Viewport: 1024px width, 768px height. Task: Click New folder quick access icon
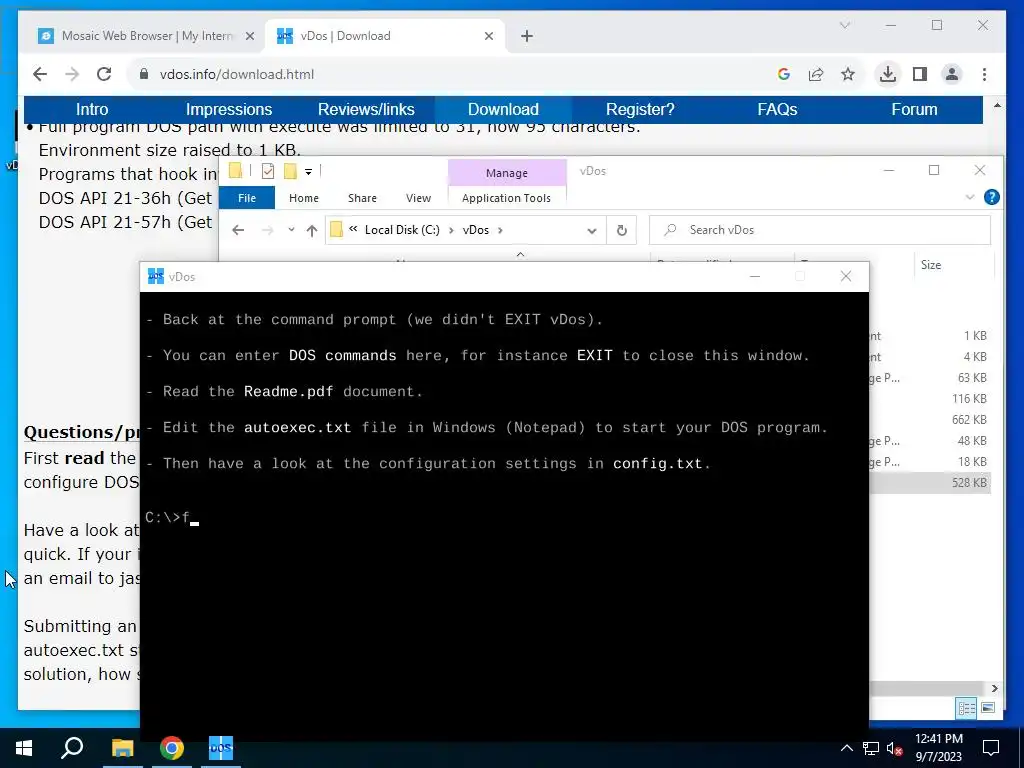tap(290, 171)
